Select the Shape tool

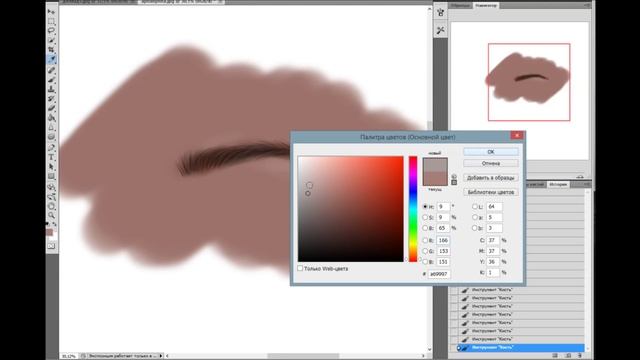tap(51, 176)
